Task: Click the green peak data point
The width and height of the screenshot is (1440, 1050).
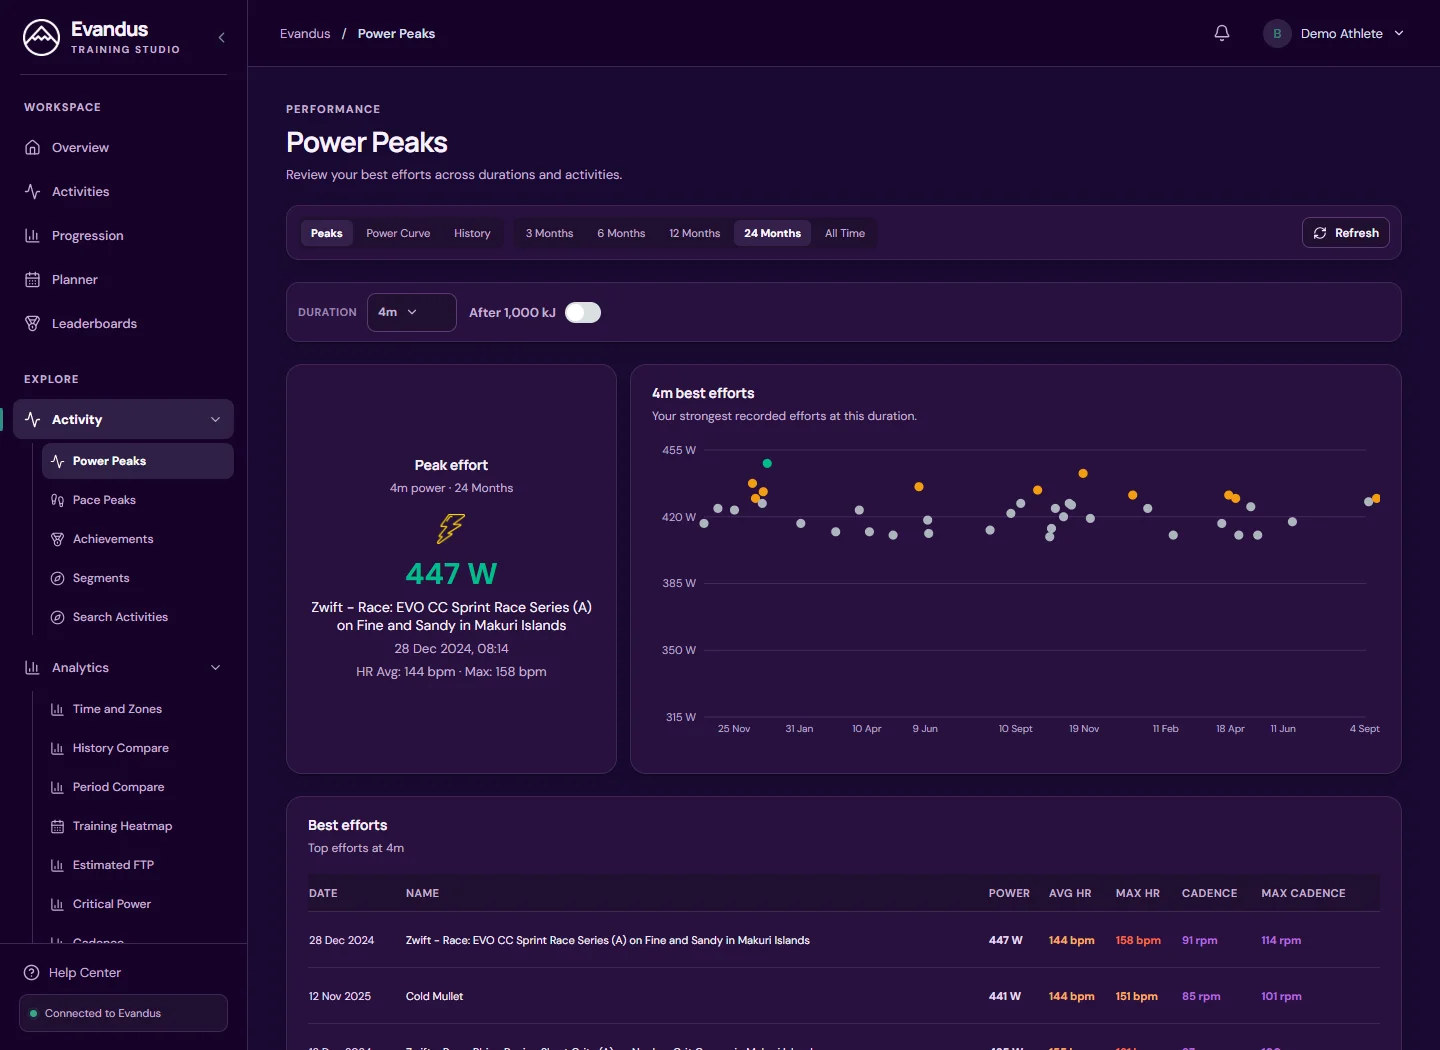Action: (x=767, y=463)
